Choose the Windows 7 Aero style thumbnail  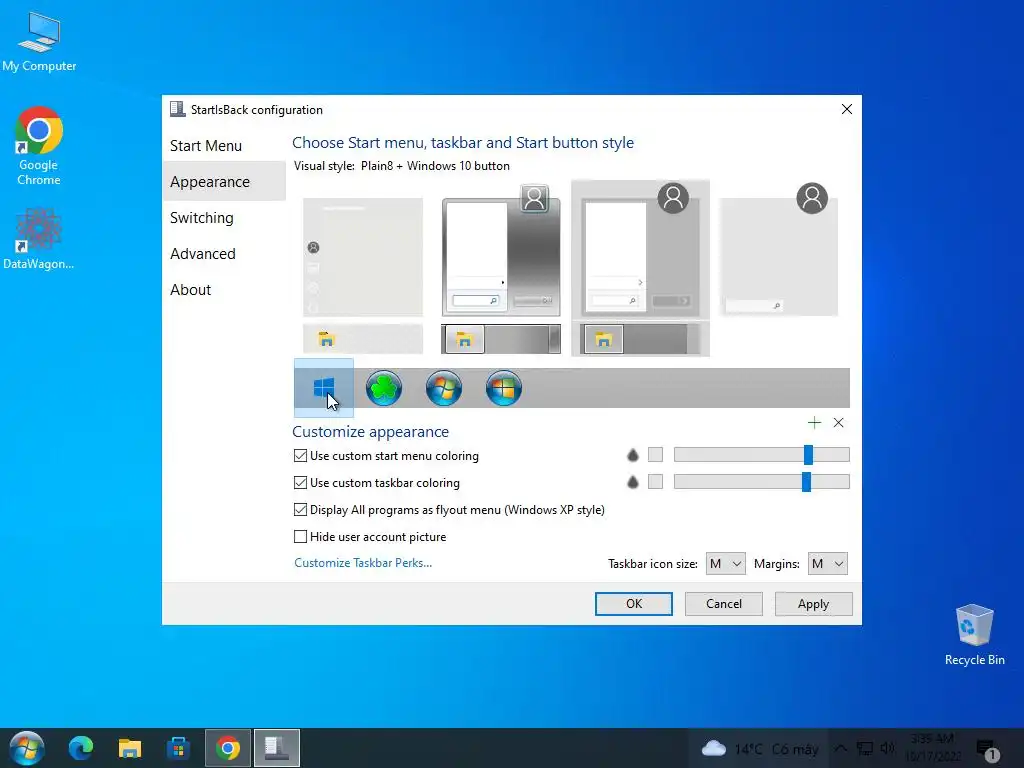501,269
